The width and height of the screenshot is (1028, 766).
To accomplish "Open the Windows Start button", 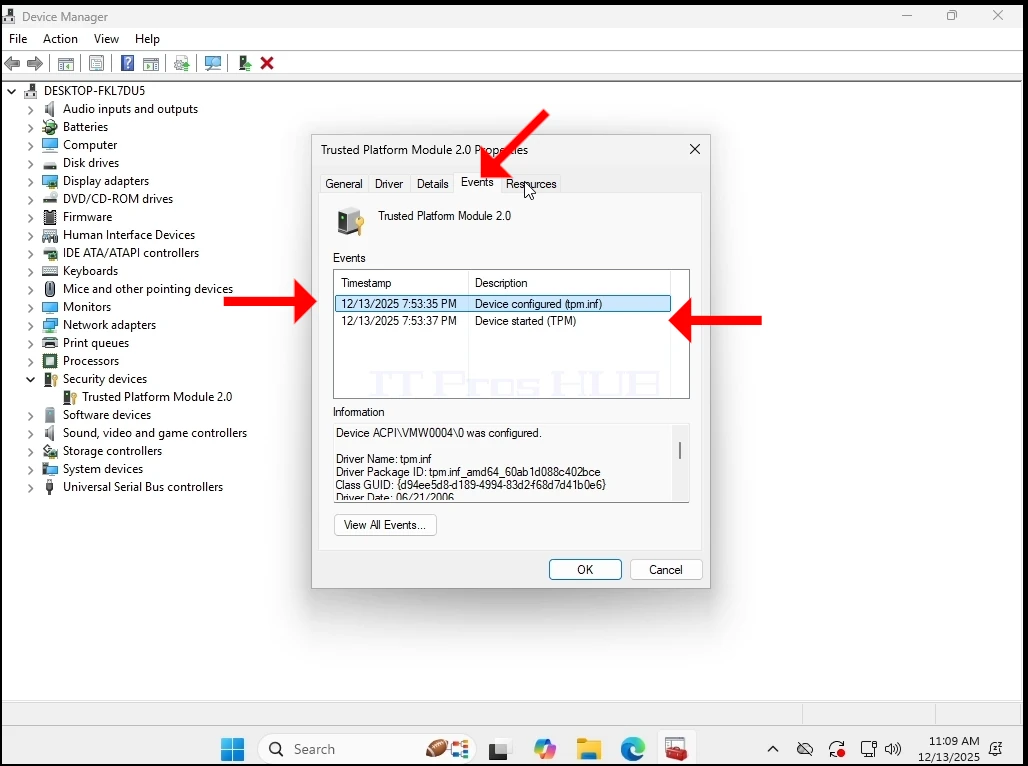I will (x=232, y=749).
